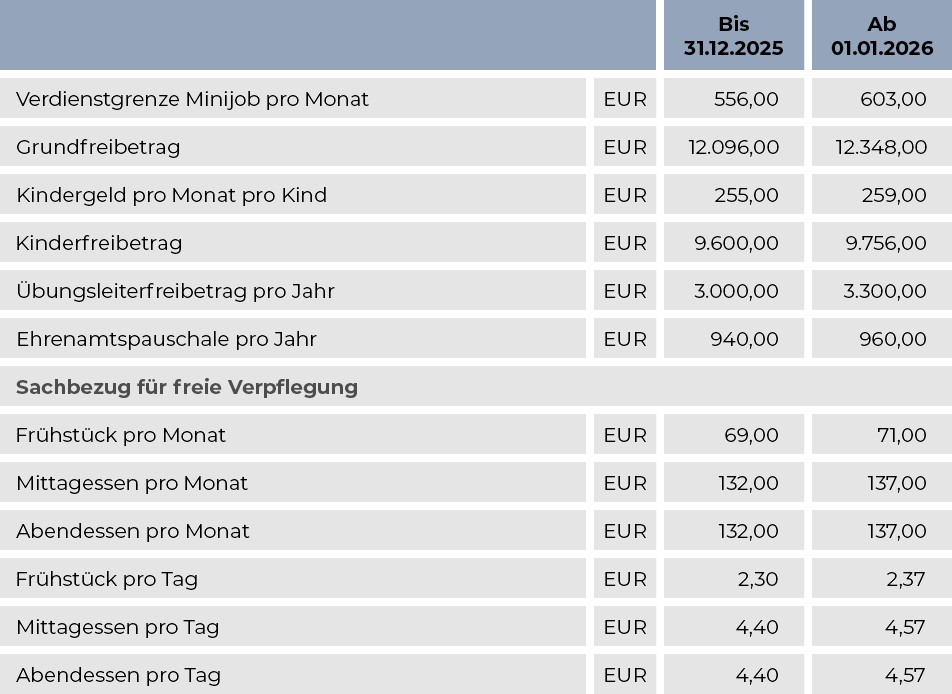Select the "Kindergeld pro Monat pro Kind" label
Viewport: 952px width, 694px height.
[171, 195]
